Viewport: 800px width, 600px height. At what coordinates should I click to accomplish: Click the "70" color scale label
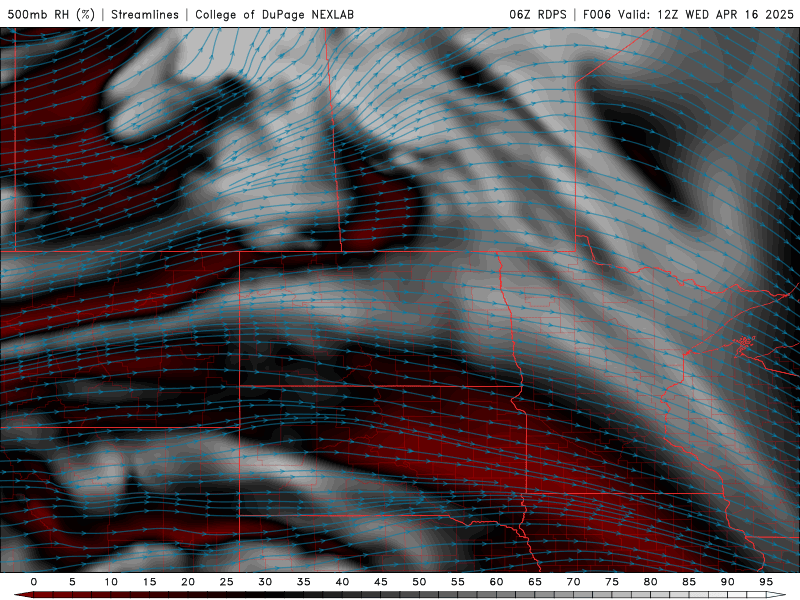[573, 582]
